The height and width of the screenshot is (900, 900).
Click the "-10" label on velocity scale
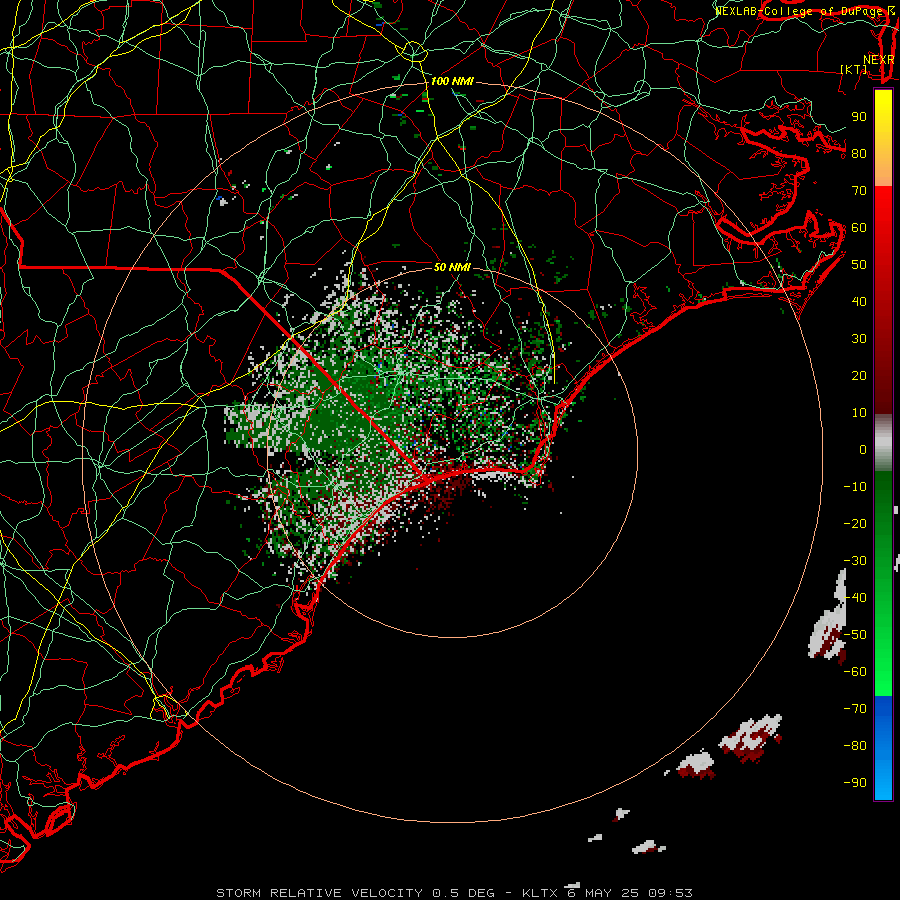click(x=855, y=487)
